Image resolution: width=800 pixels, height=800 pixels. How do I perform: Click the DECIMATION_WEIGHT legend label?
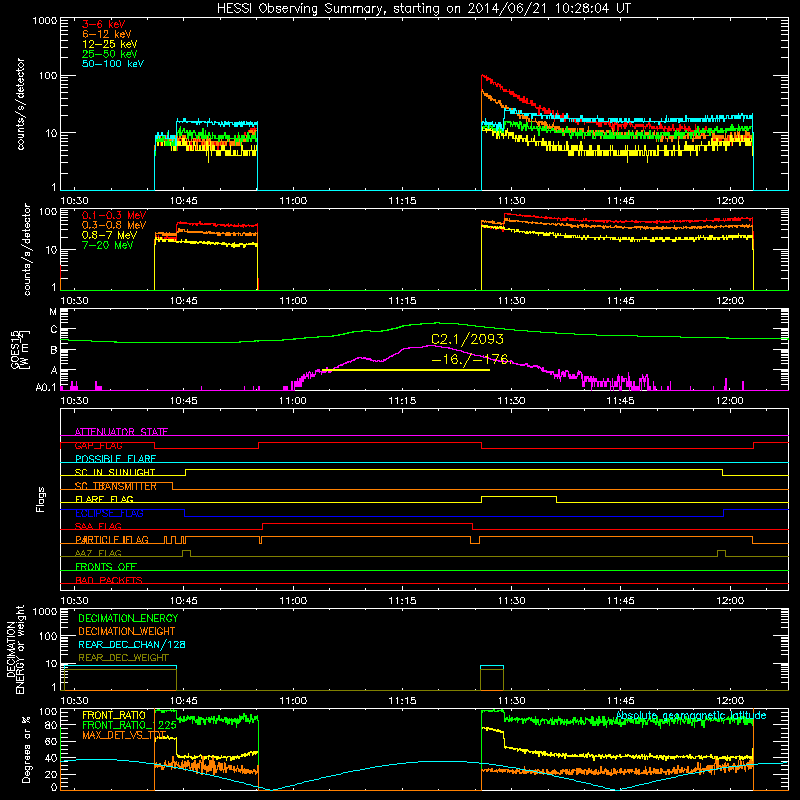coord(127,632)
